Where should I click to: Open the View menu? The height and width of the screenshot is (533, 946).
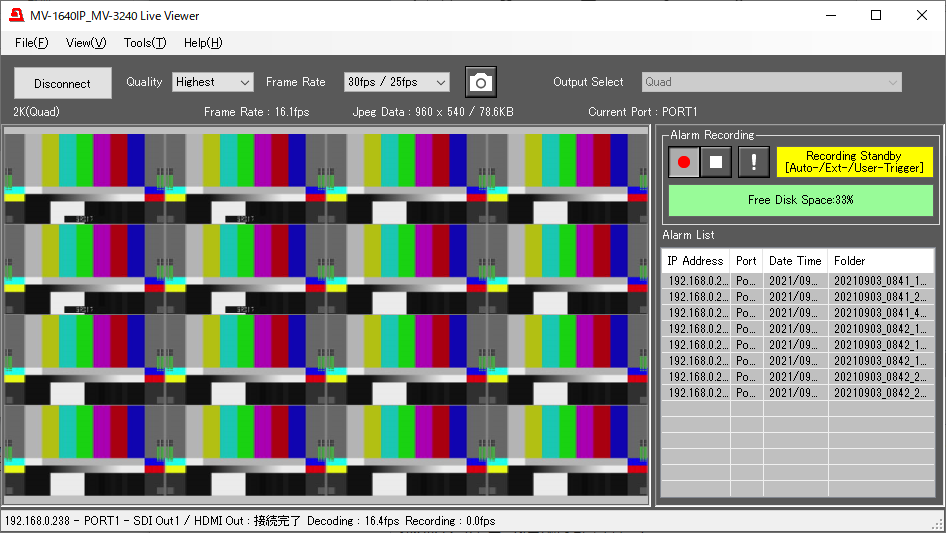pos(86,43)
